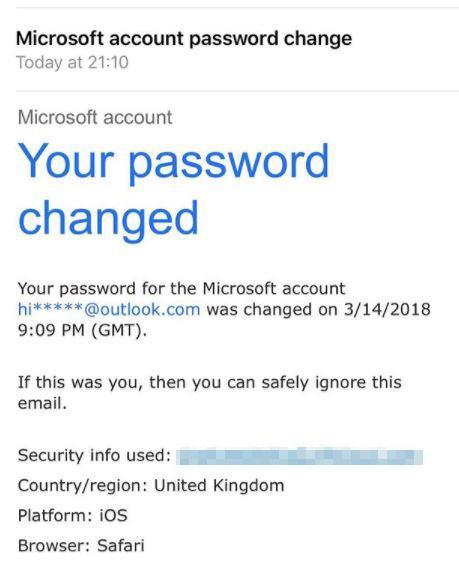The width and height of the screenshot is (459, 563).
Task: Tap the word 'changed' in the blue heading
Action: click(x=108, y=220)
